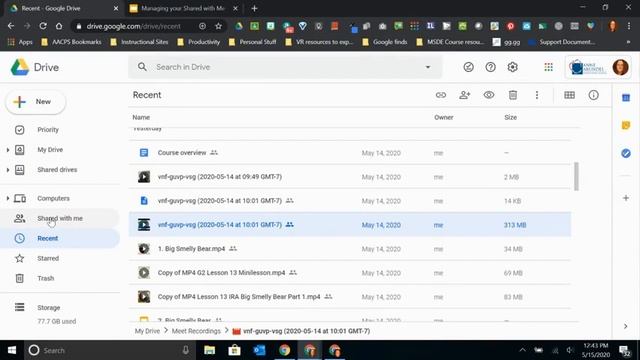Expand Shared drives tree arrow
The image size is (640, 360).
[x=8, y=170]
